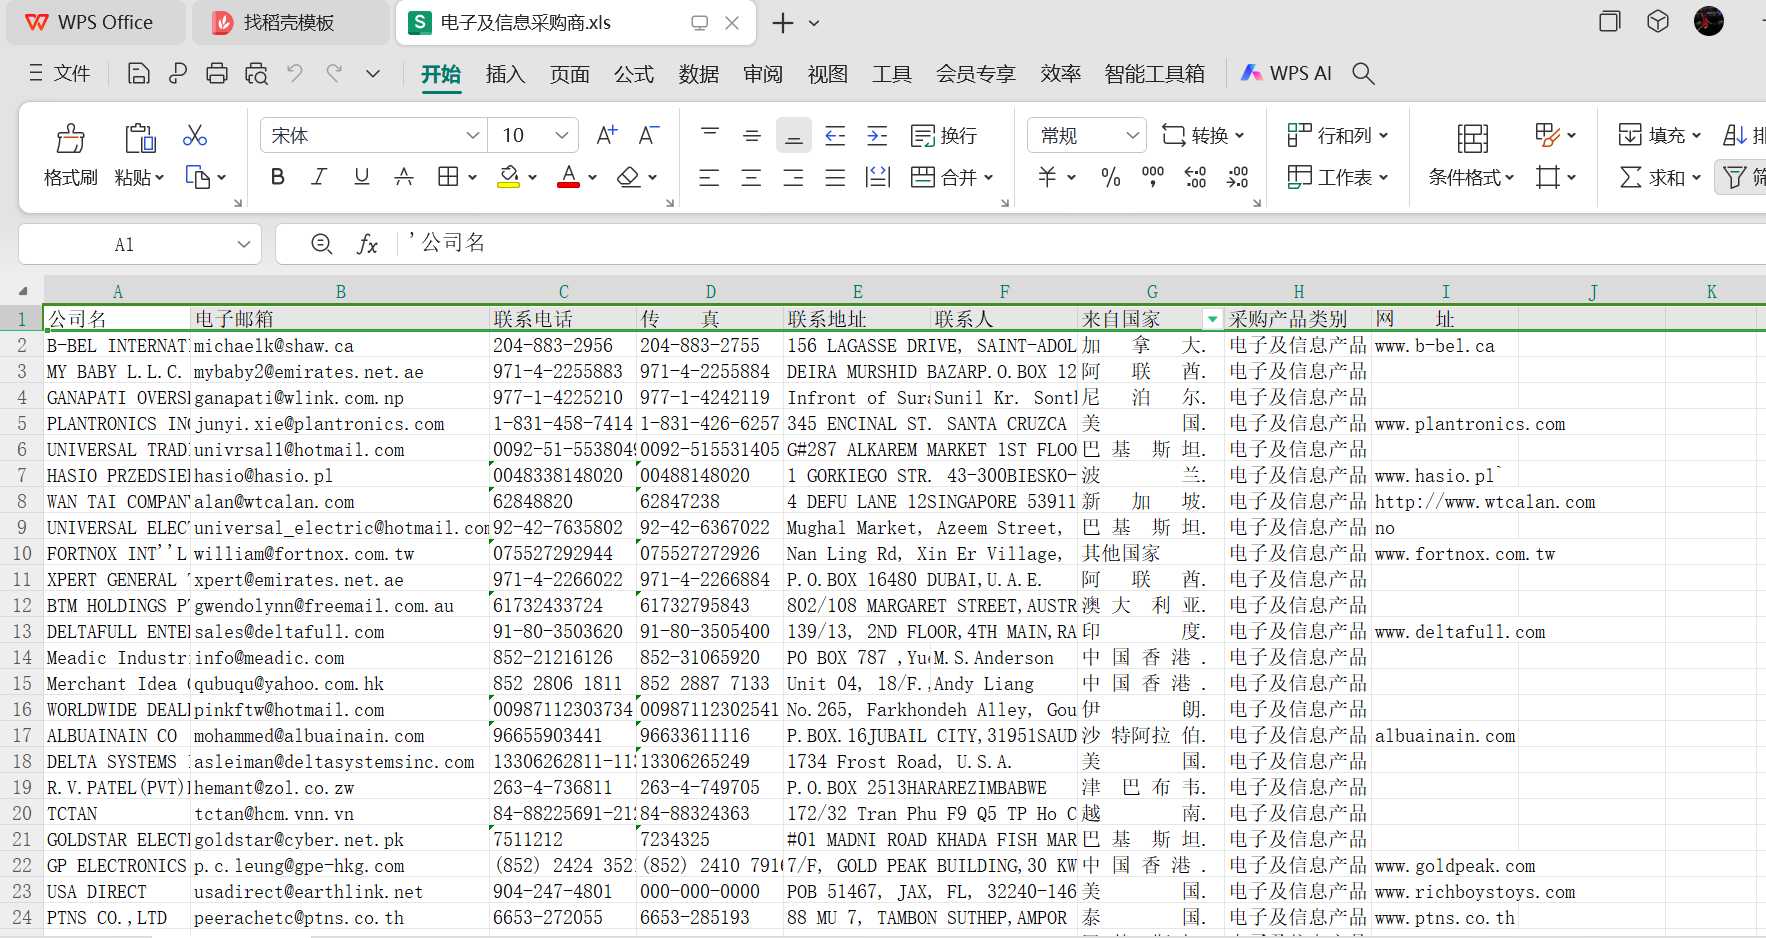Open a new tab with plus button
1766x938 pixels.
click(783, 23)
